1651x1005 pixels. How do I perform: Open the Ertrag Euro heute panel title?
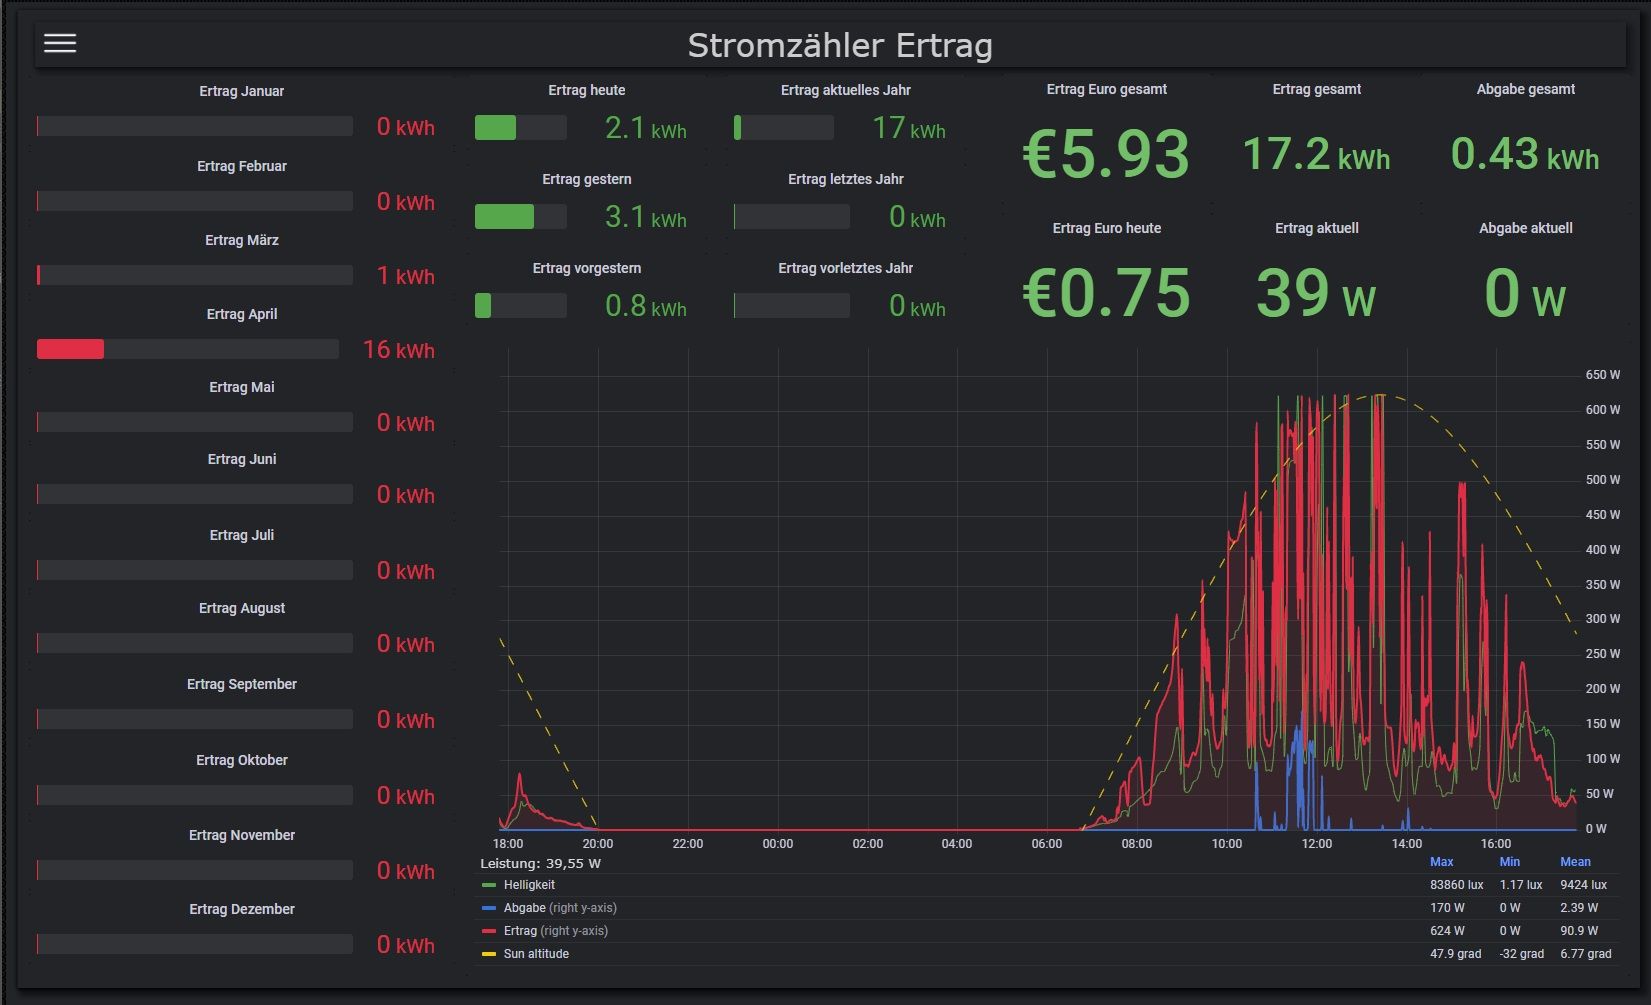coord(1107,228)
